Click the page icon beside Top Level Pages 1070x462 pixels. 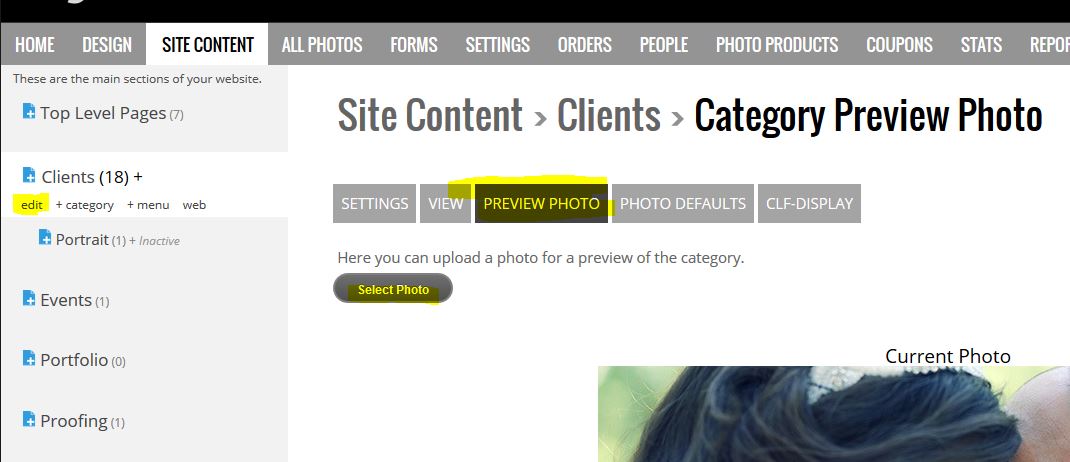tap(29, 111)
